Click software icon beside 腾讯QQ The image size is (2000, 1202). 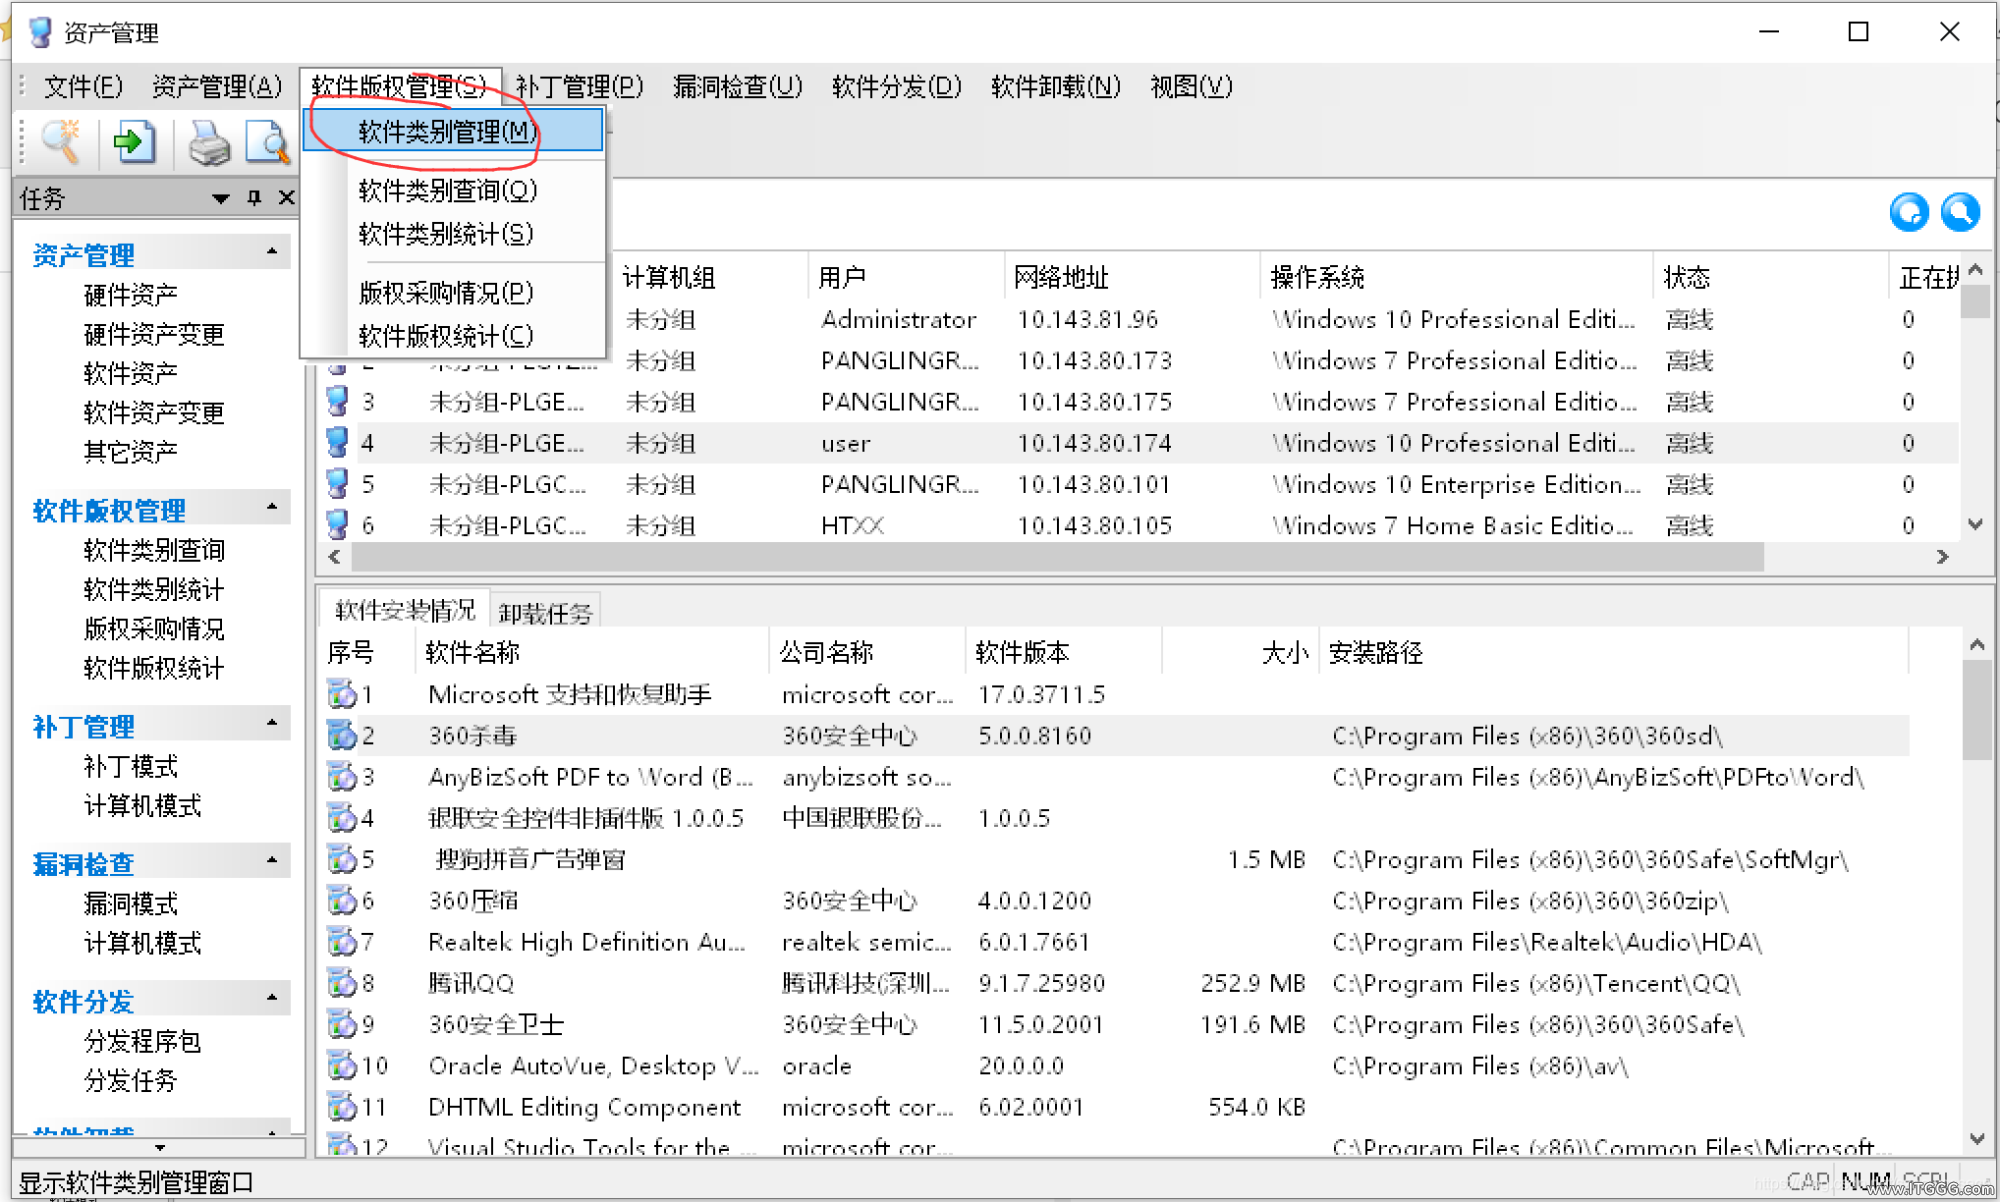pyautogui.click(x=342, y=982)
